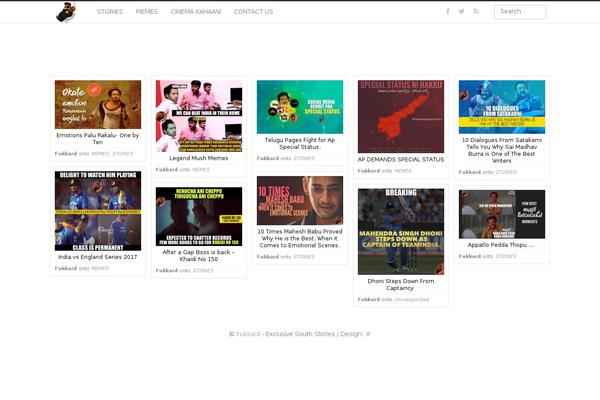
Task: Open the Contact Us page
Action: click(253, 12)
